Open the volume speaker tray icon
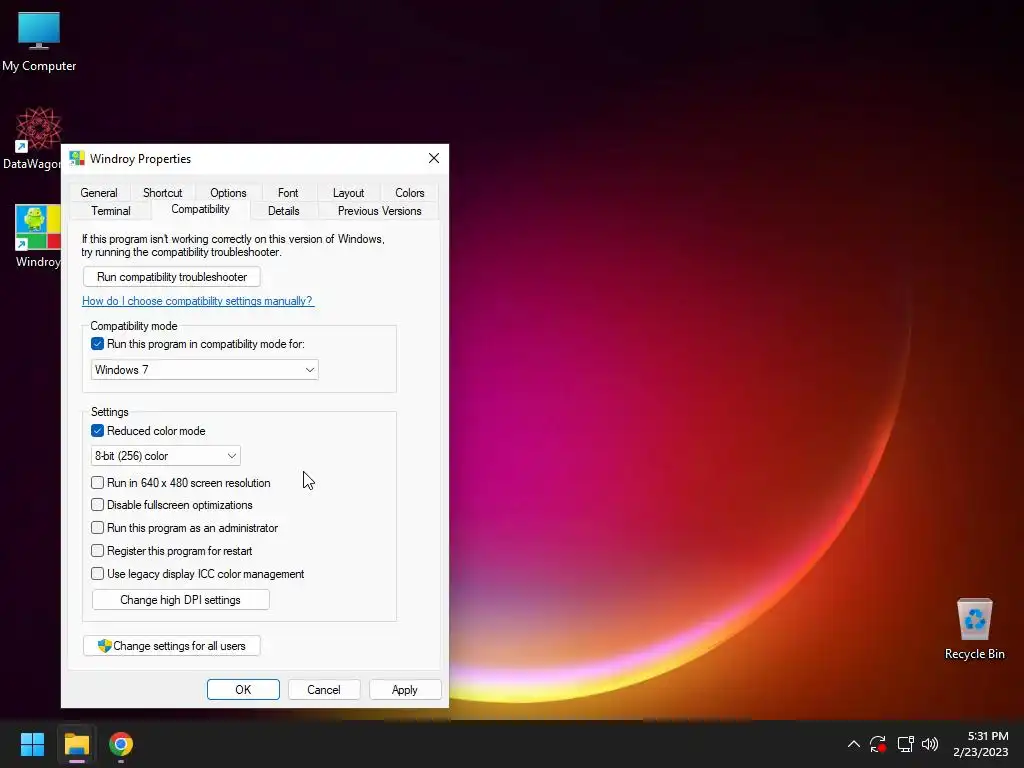 point(930,744)
